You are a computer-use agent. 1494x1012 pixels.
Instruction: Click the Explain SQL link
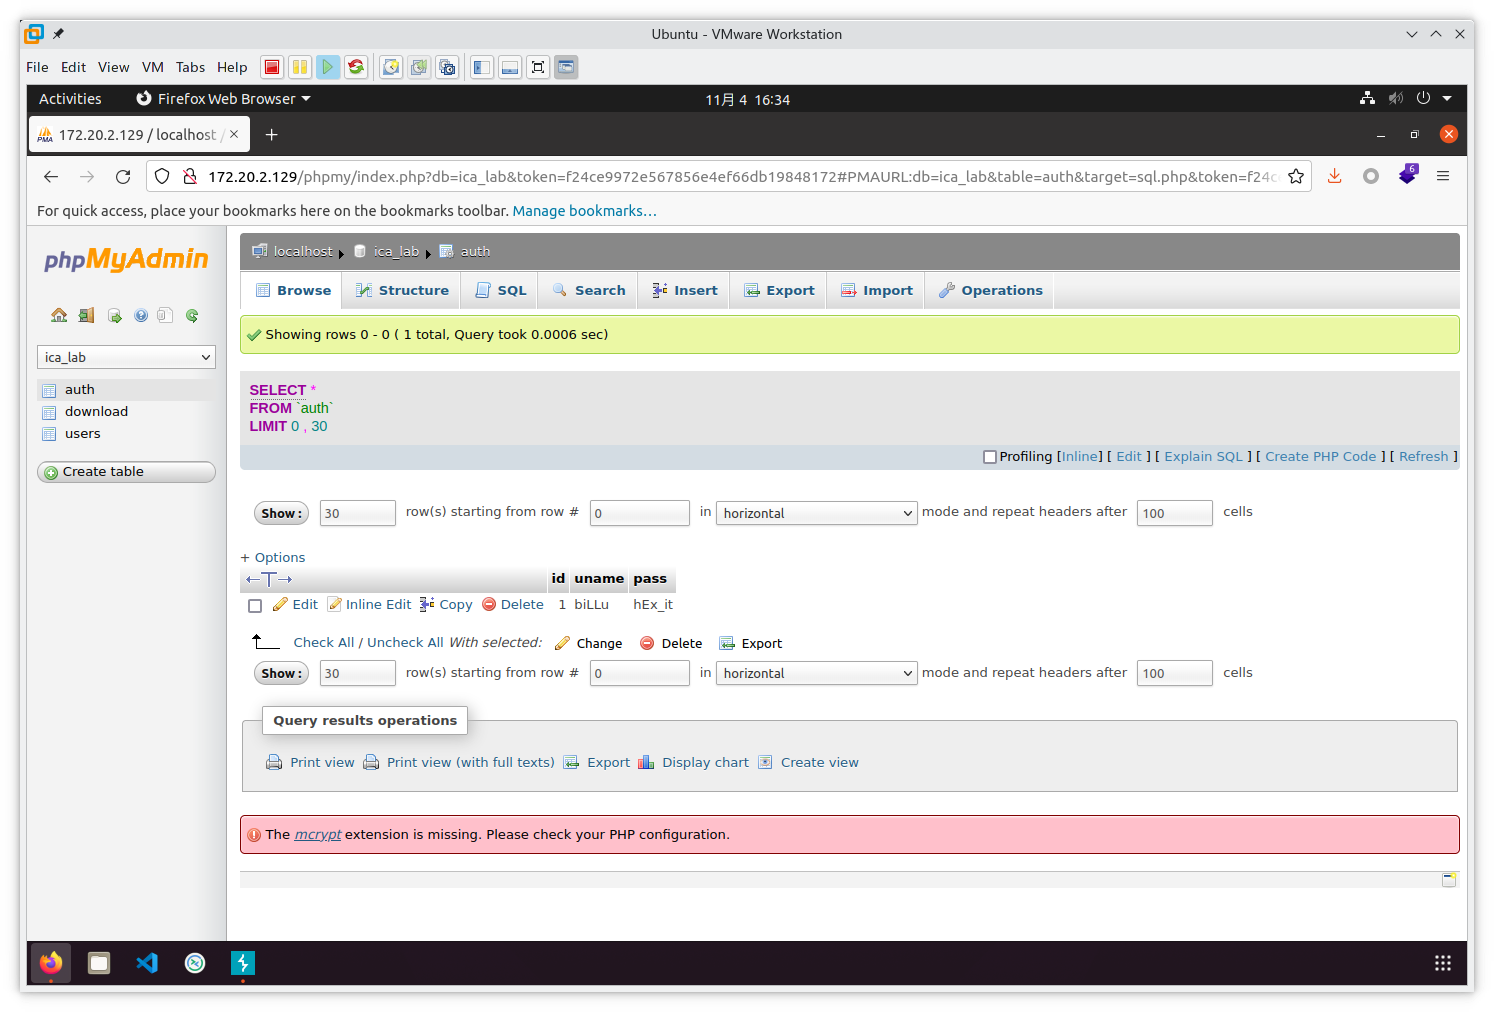(1203, 456)
